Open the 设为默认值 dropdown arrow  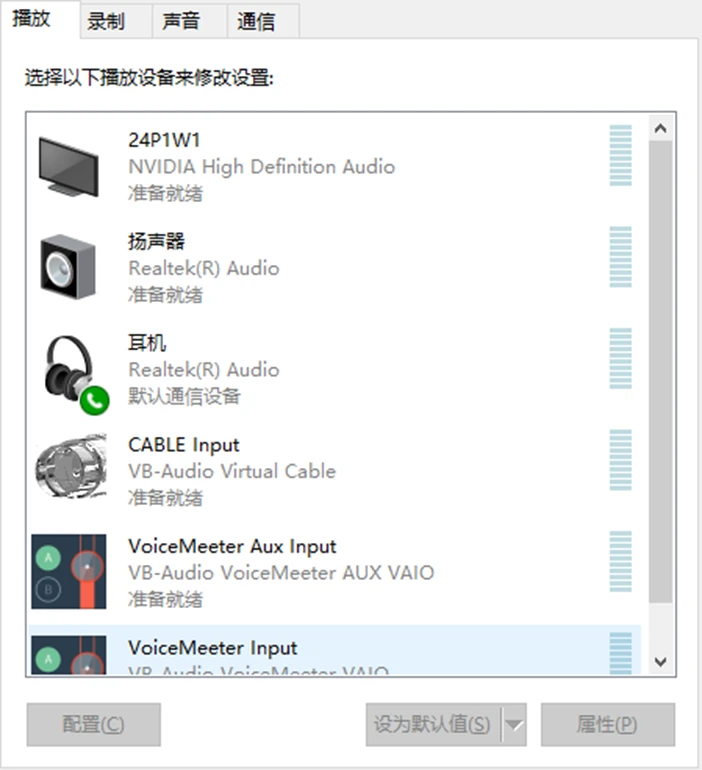click(514, 725)
